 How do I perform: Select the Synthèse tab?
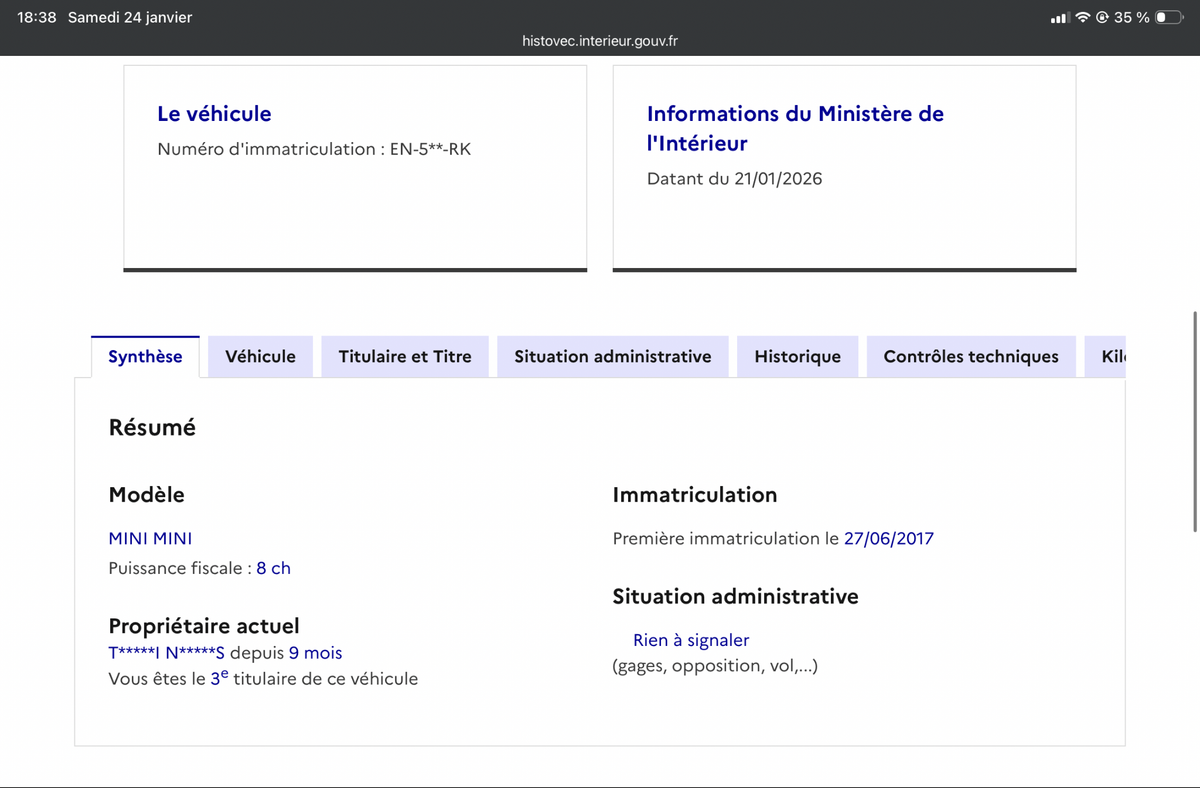click(x=145, y=357)
